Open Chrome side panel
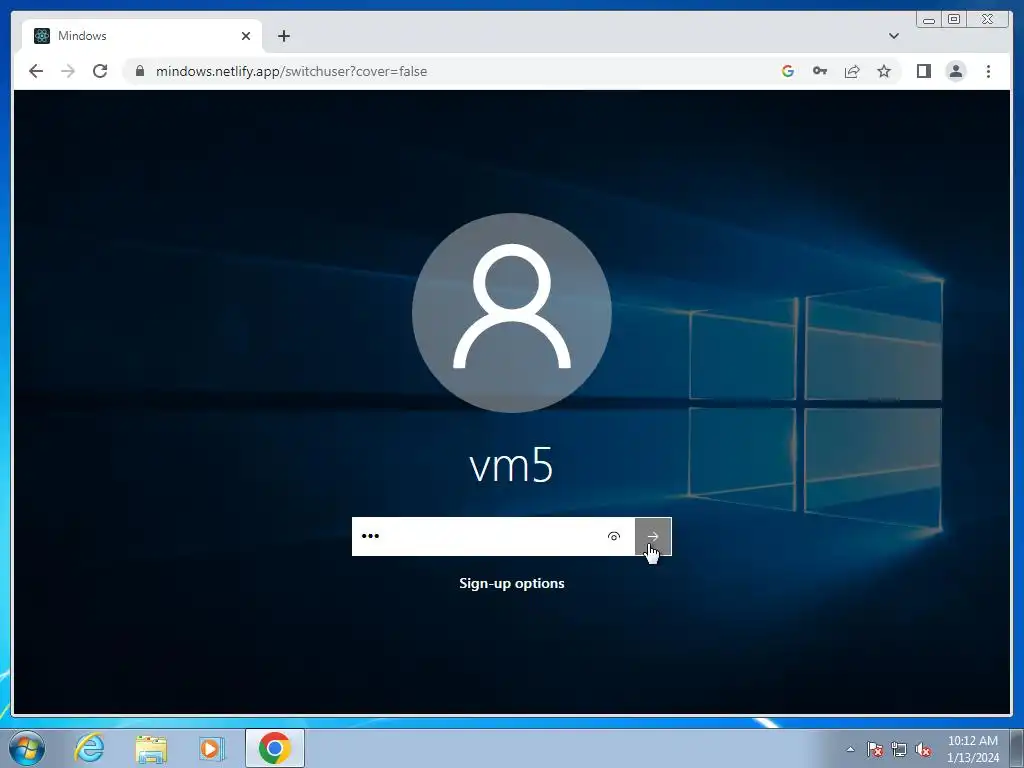Viewport: 1024px width, 768px height. tap(923, 71)
